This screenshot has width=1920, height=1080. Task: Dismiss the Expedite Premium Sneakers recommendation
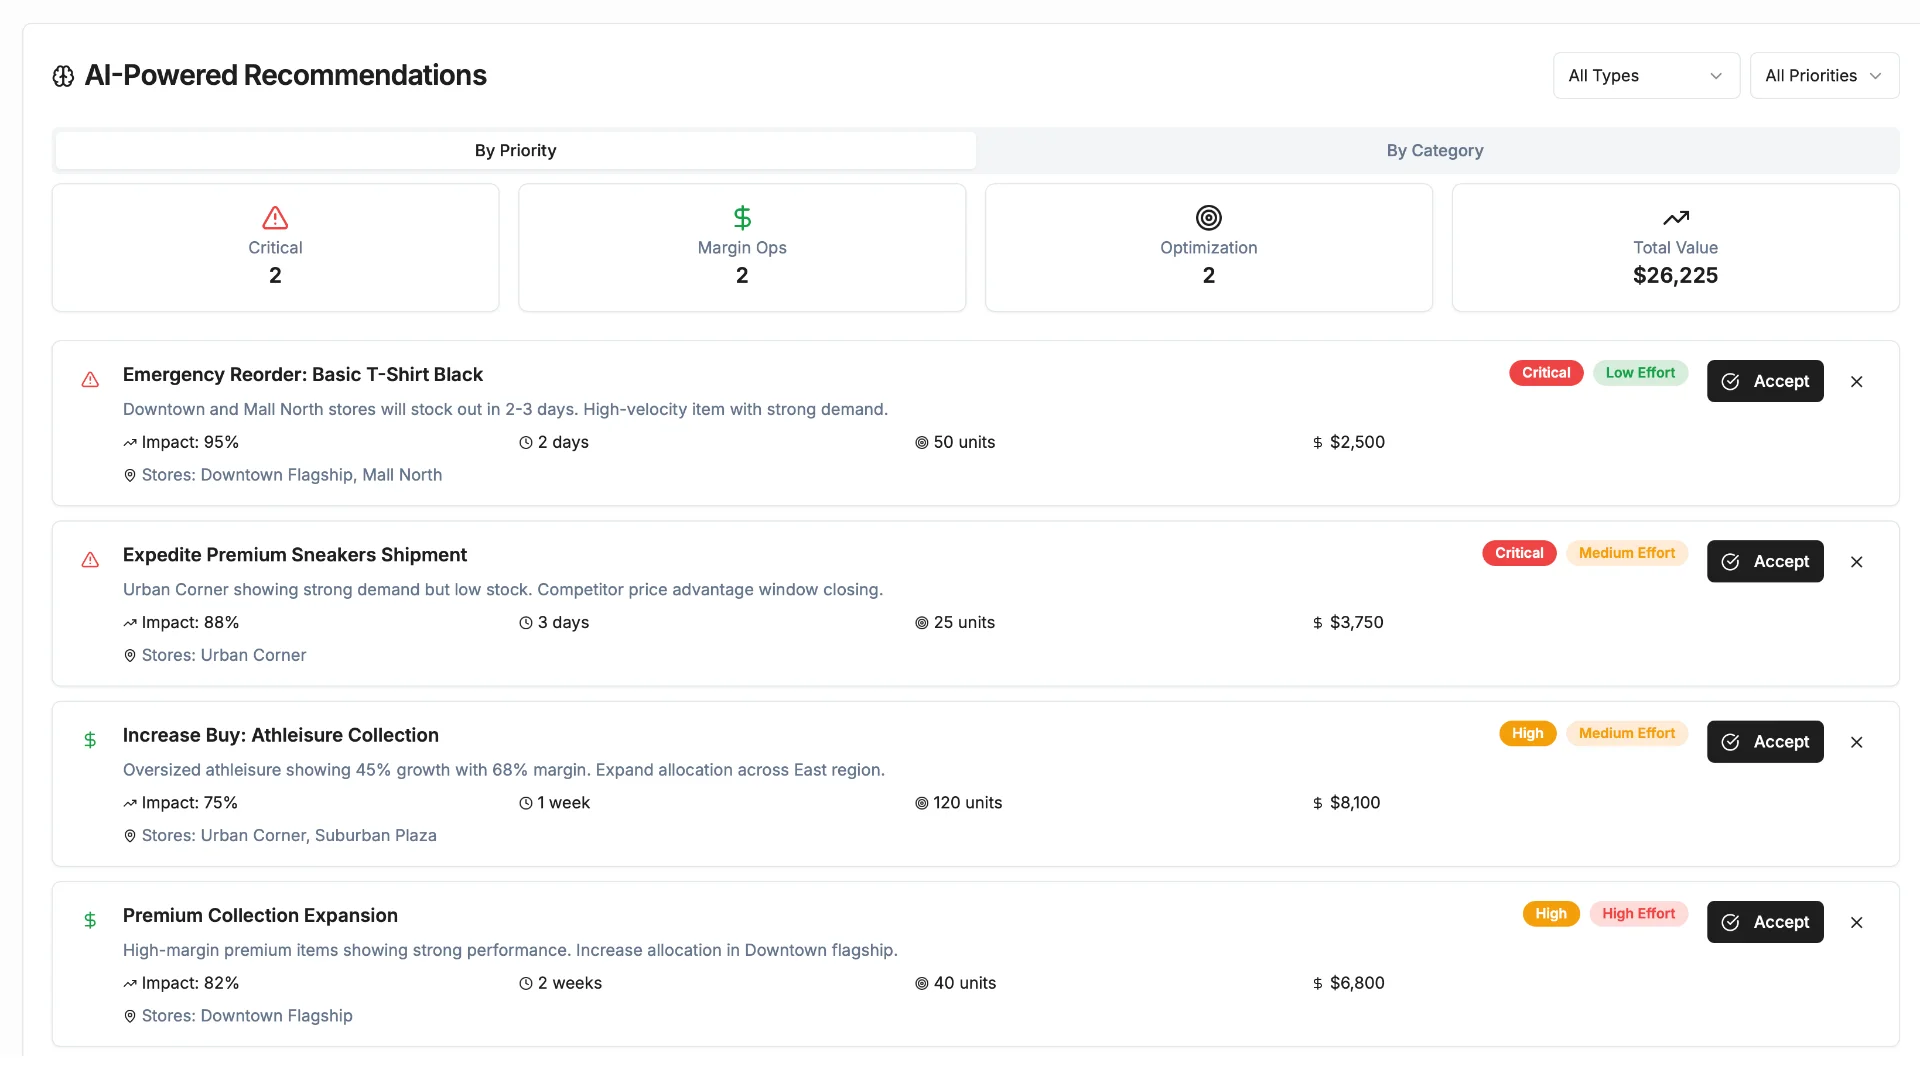1857,562
